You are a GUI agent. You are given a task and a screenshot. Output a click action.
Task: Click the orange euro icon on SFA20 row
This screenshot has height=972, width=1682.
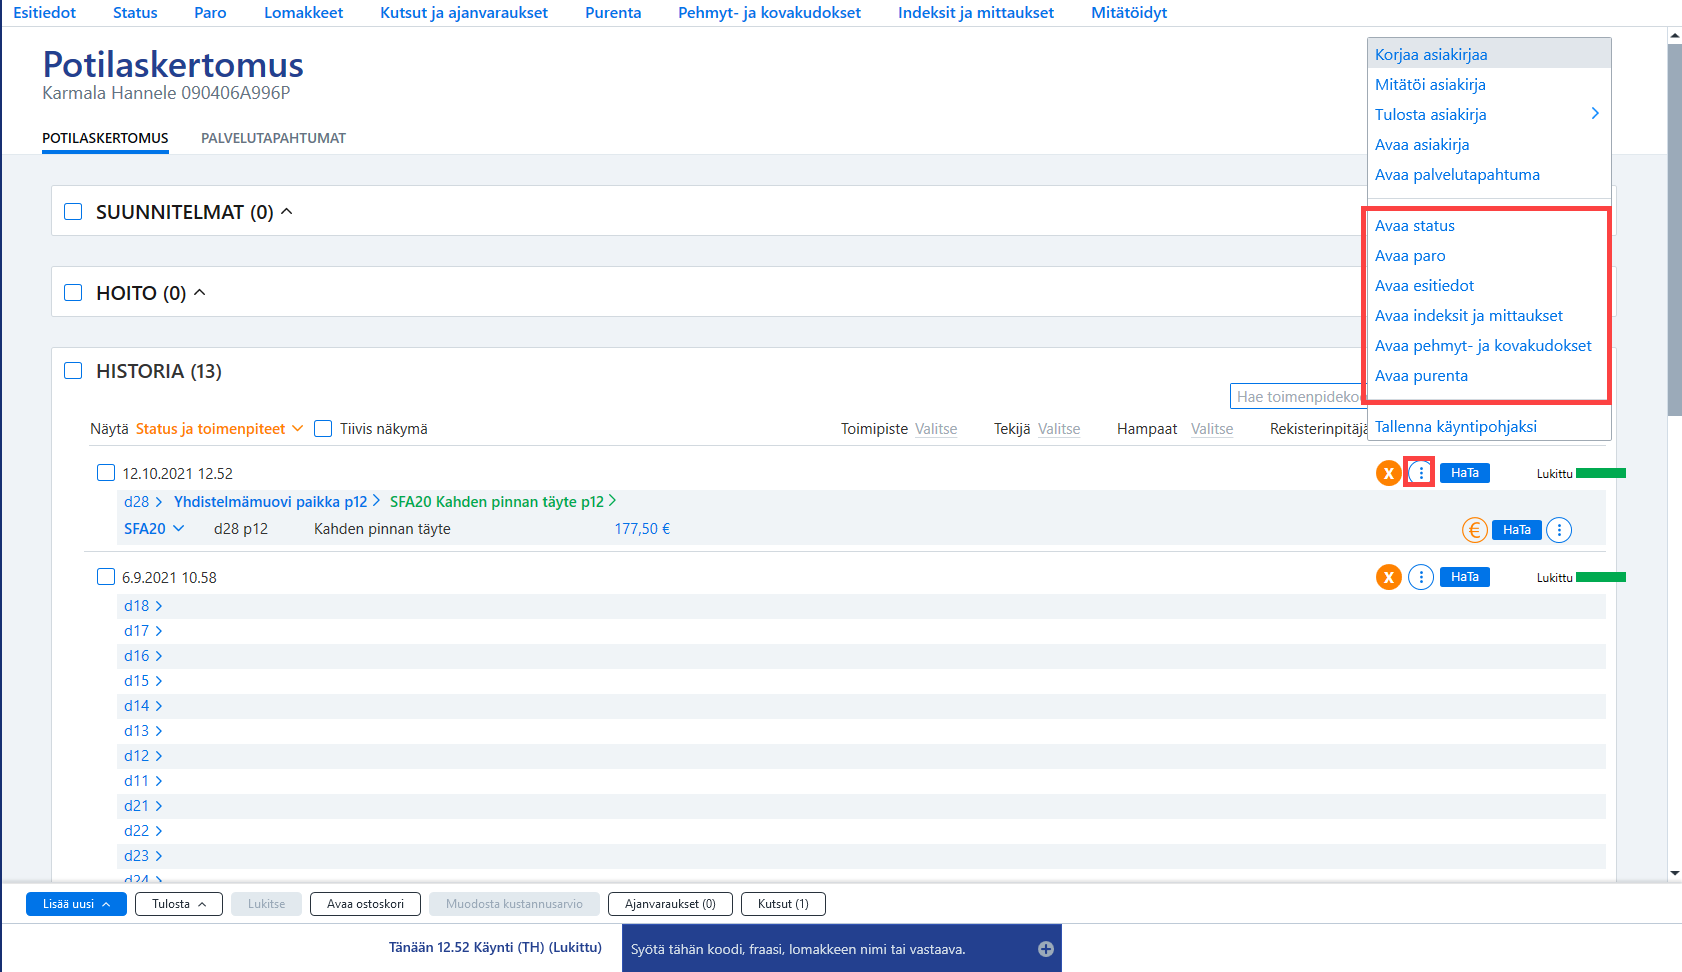click(1475, 530)
